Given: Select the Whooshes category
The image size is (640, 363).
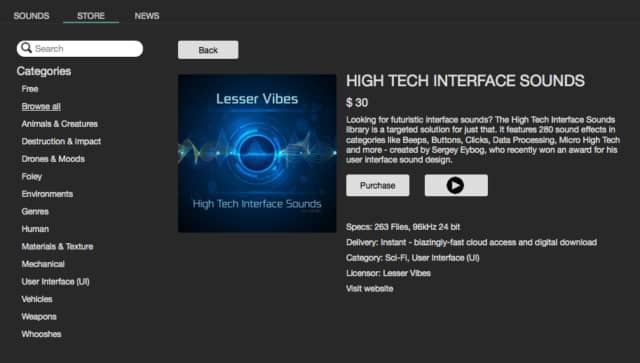Looking at the screenshot, I should click(41, 334).
